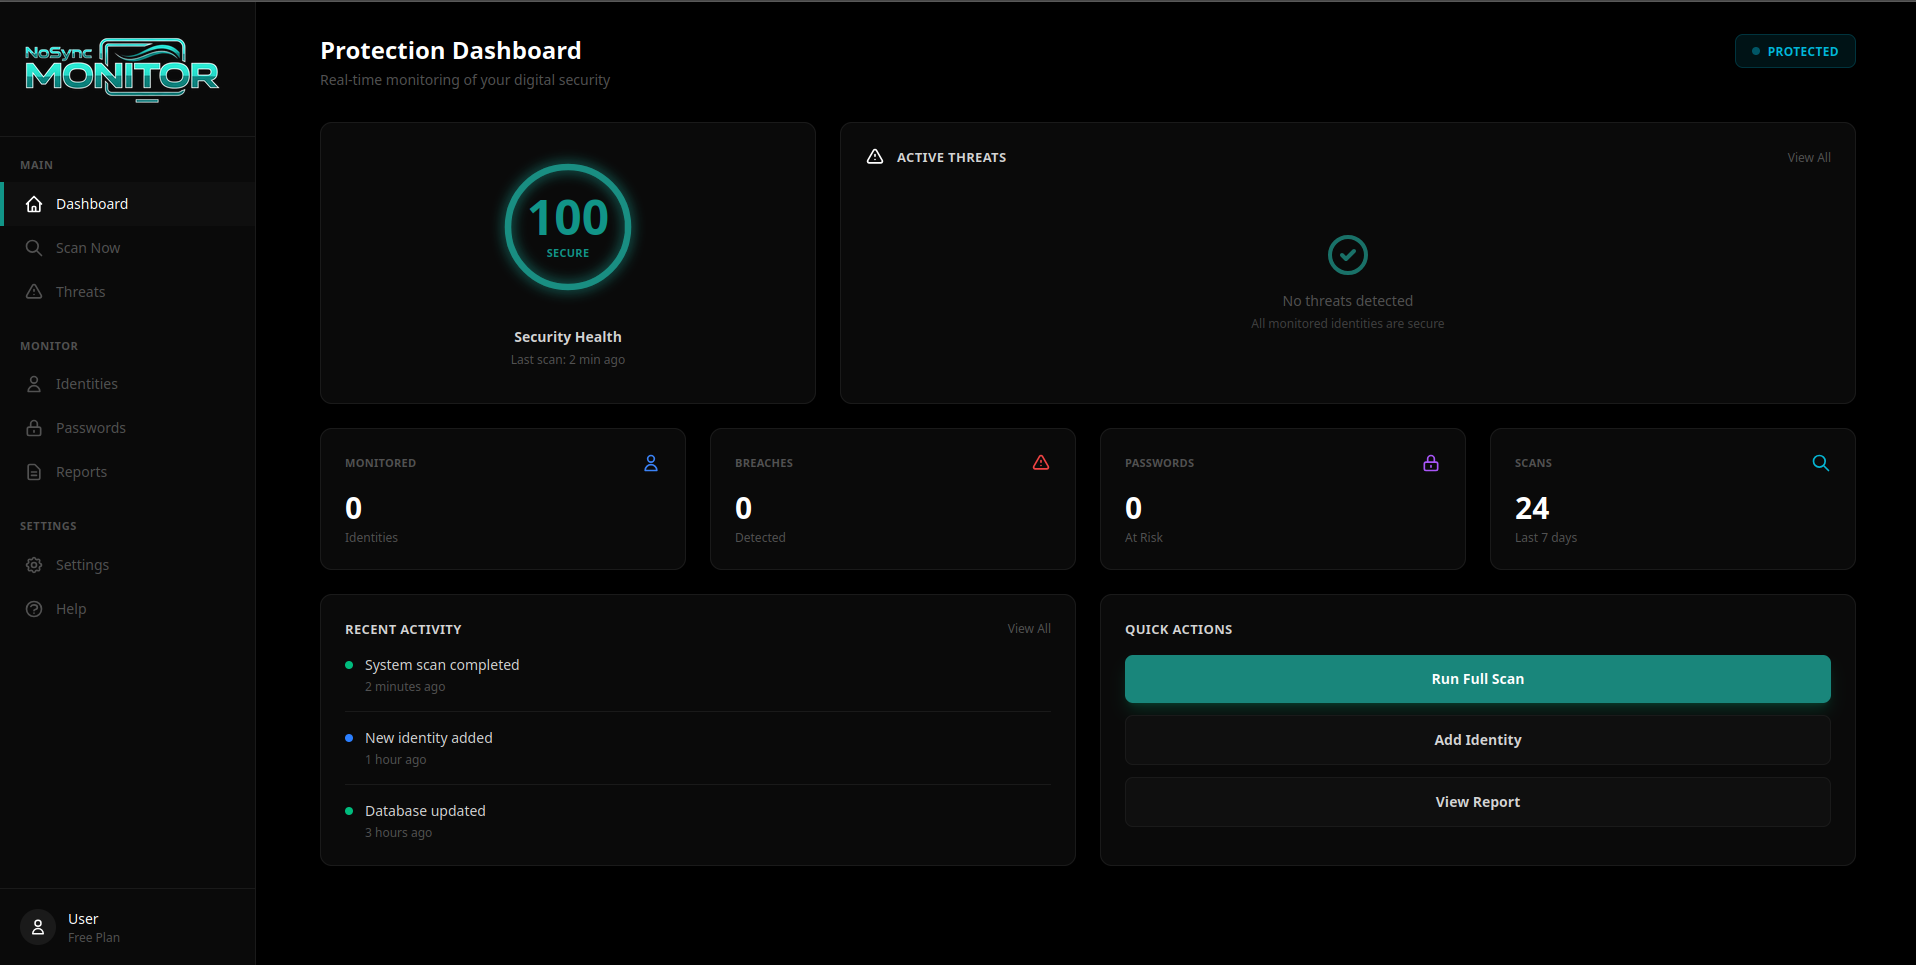Screen dimensions: 1916x965
Task: Click the Security Health score ring
Action: (x=567, y=227)
